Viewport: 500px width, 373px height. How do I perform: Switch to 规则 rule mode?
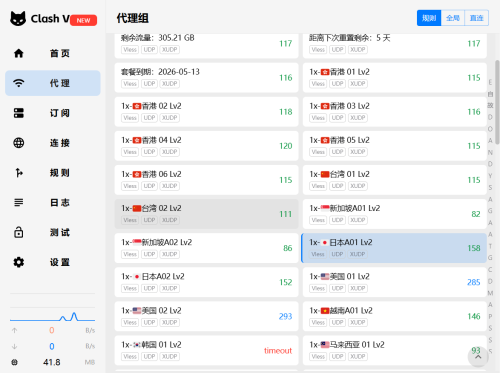429,18
